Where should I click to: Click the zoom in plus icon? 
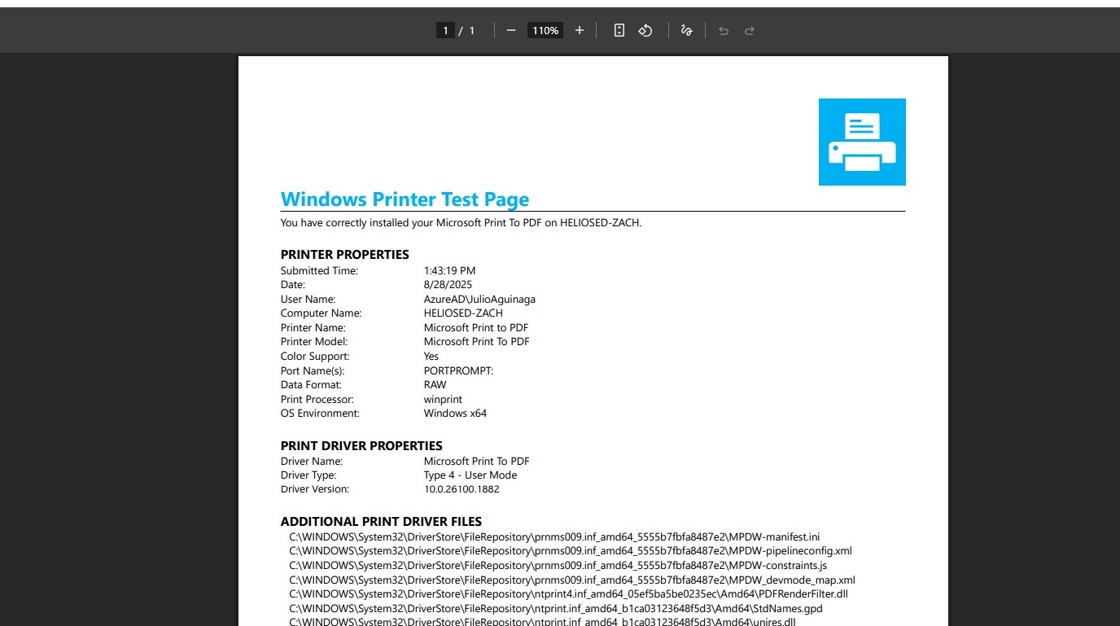(579, 30)
